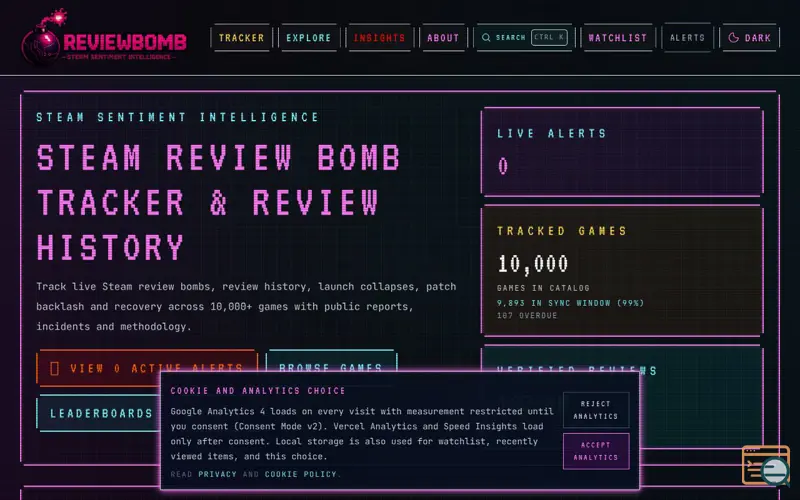Click the Live Alerts card
The width and height of the screenshot is (800, 500).
622,152
